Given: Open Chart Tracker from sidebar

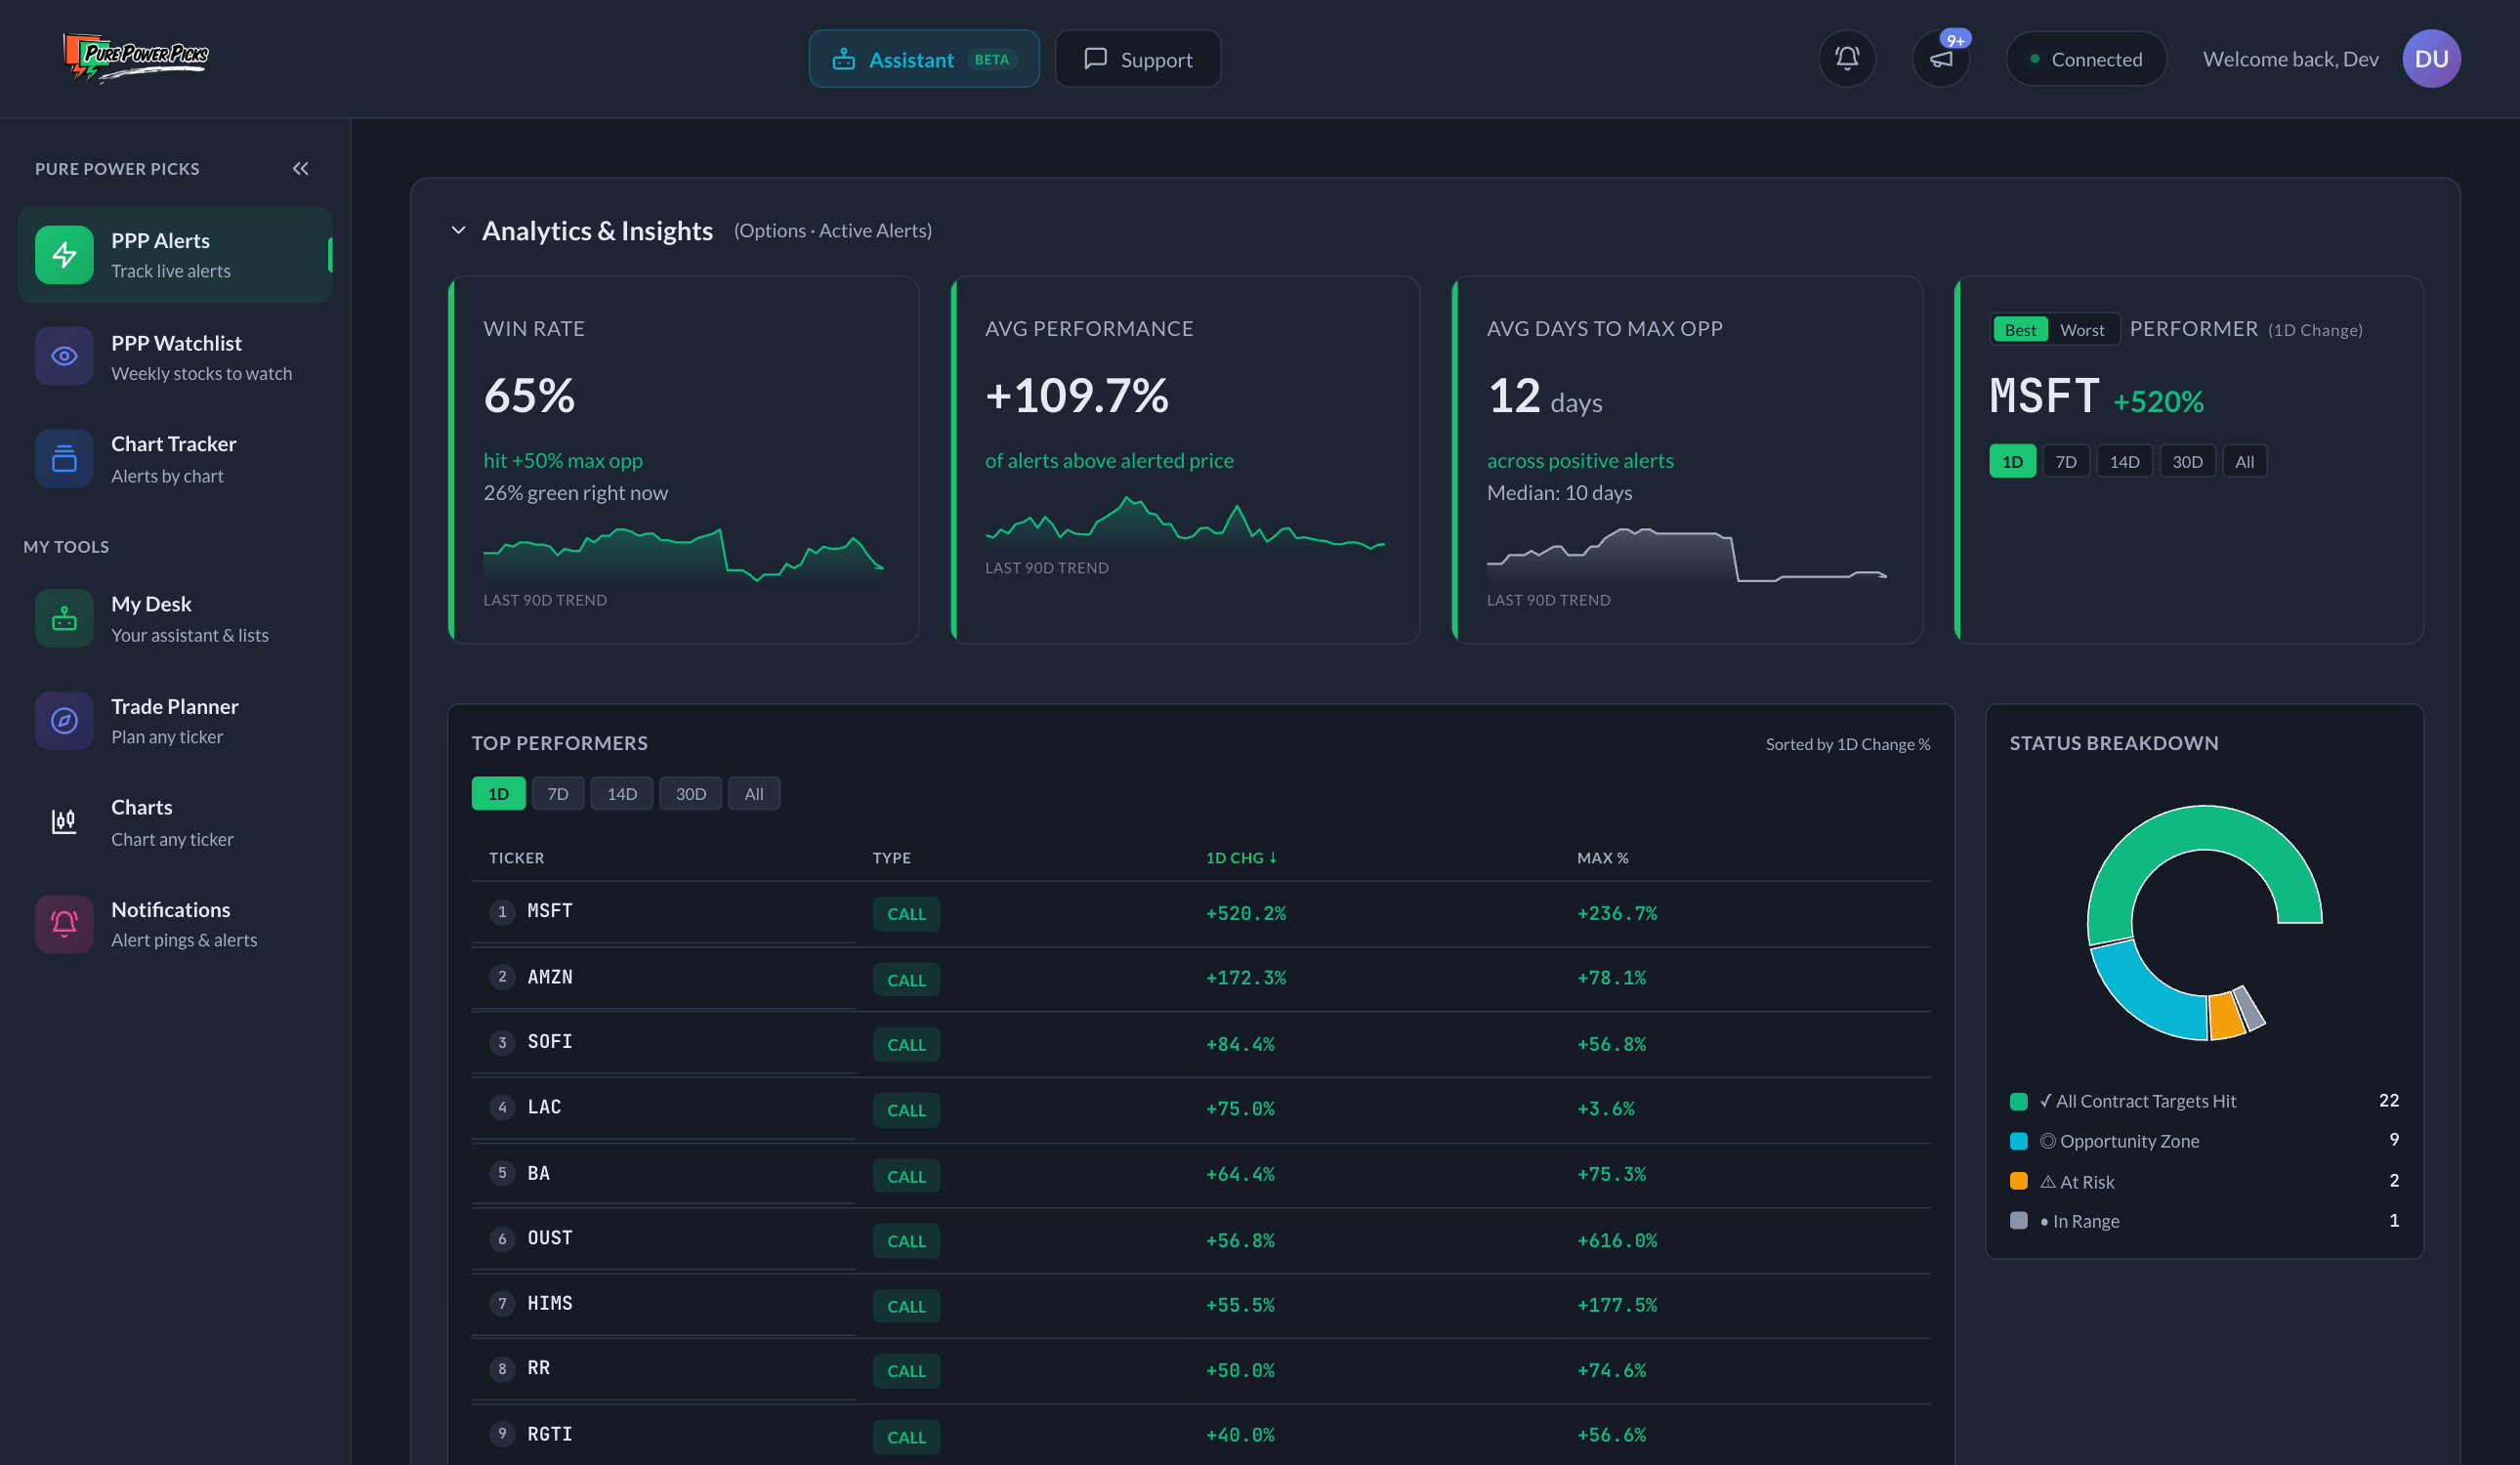Looking at the screenshot, I should (175, 459).
